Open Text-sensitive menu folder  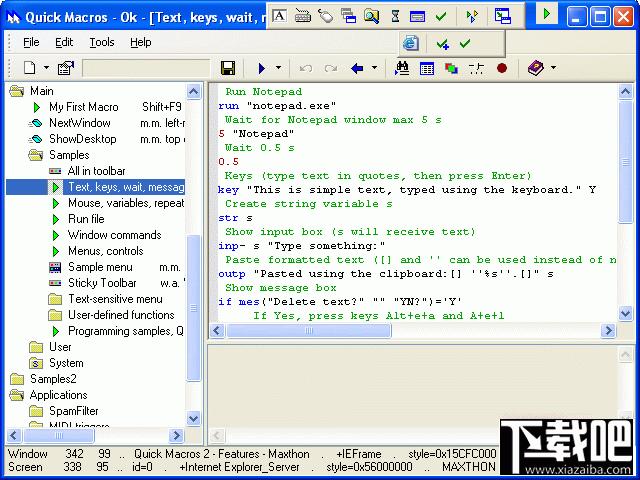(115, 299)
